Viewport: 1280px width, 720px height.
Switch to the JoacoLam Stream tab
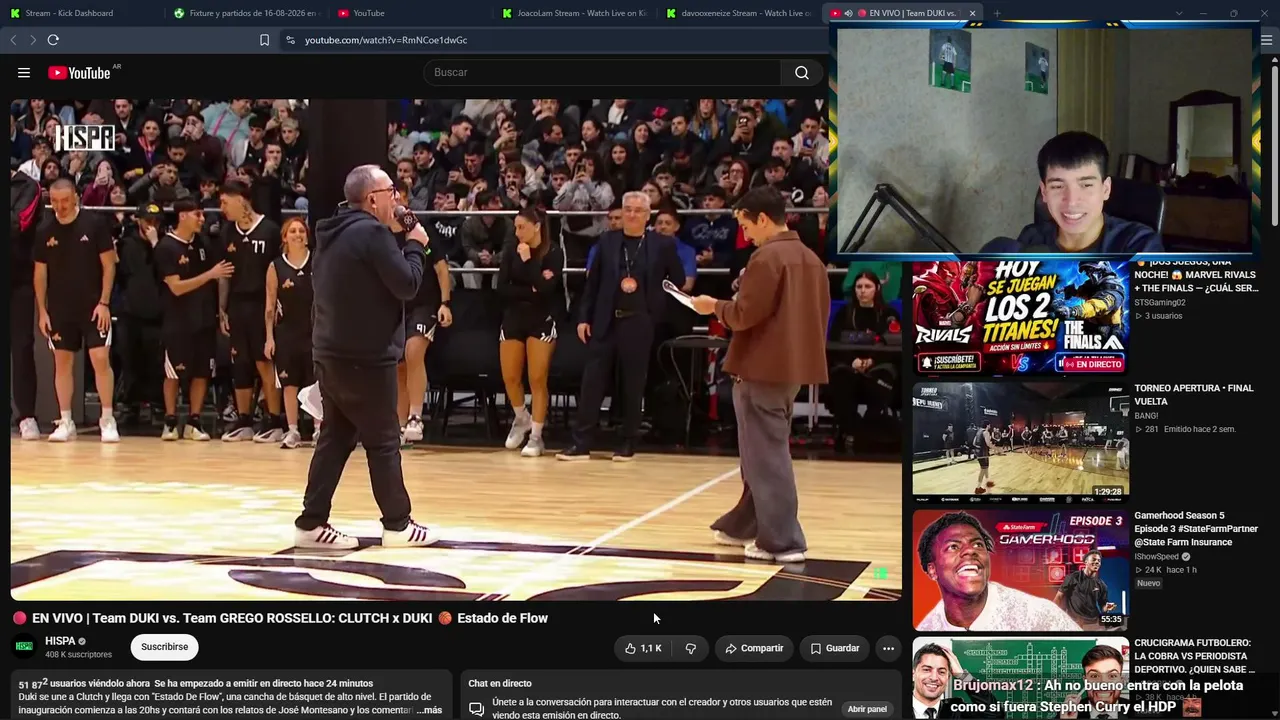575,13
